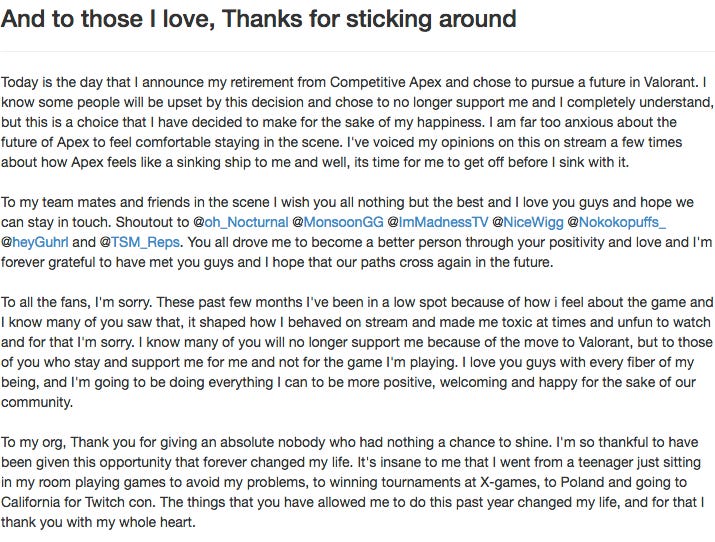The height and width of the screenshot is (542, 715).
Task: Visit the @ImMadnessTV profile link
Action: (x=438, y=222)
